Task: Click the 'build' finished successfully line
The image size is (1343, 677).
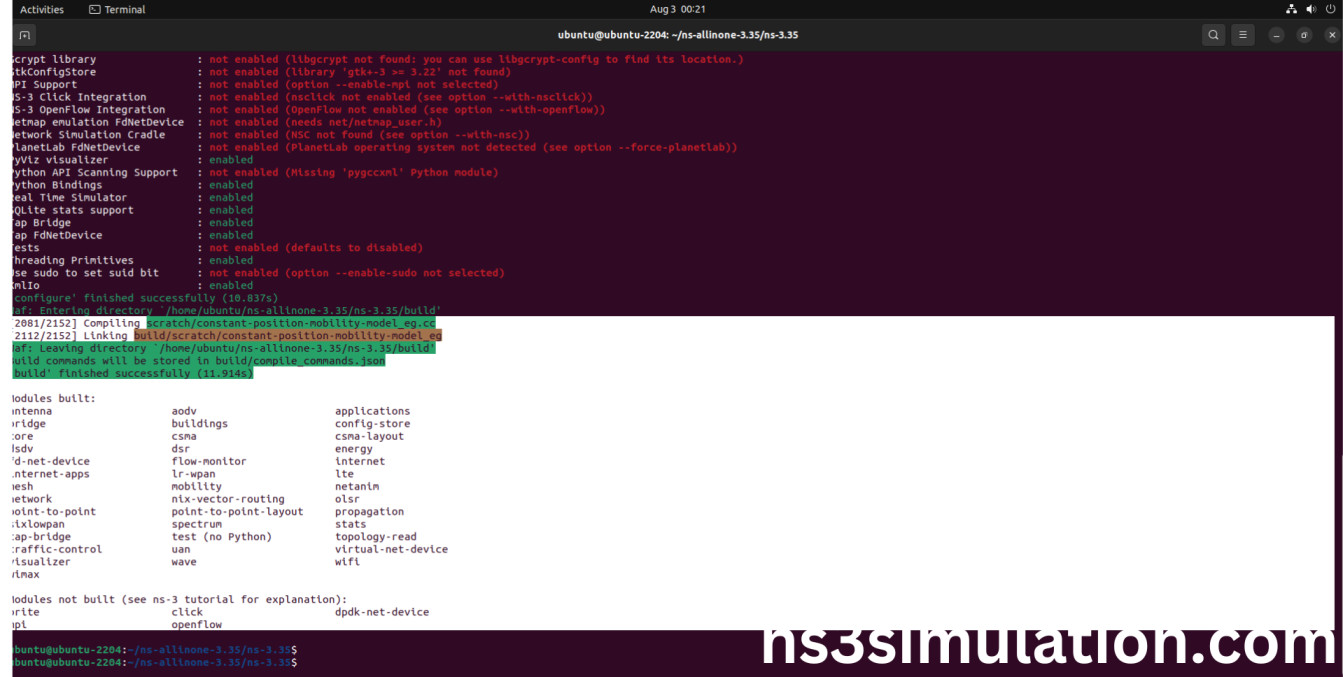Action: click(x=133, y=373)
